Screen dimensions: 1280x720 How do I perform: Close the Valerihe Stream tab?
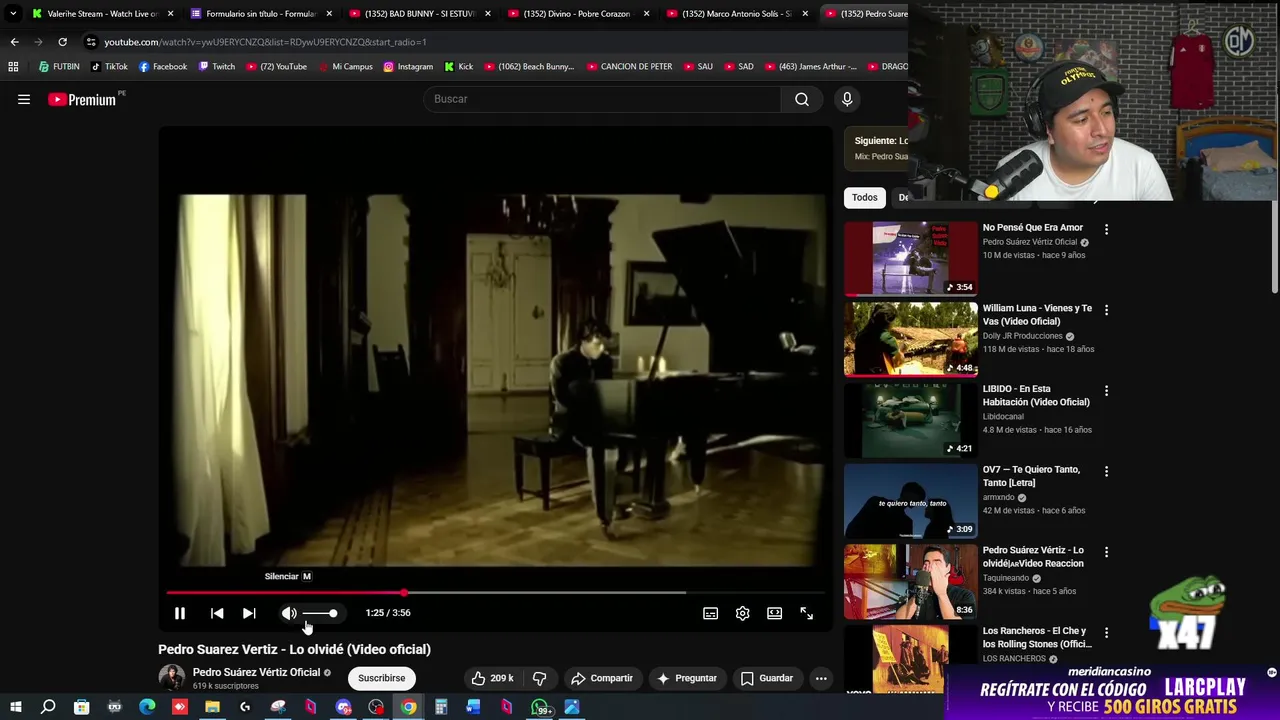pyautogui.click(x=170, y=14)
